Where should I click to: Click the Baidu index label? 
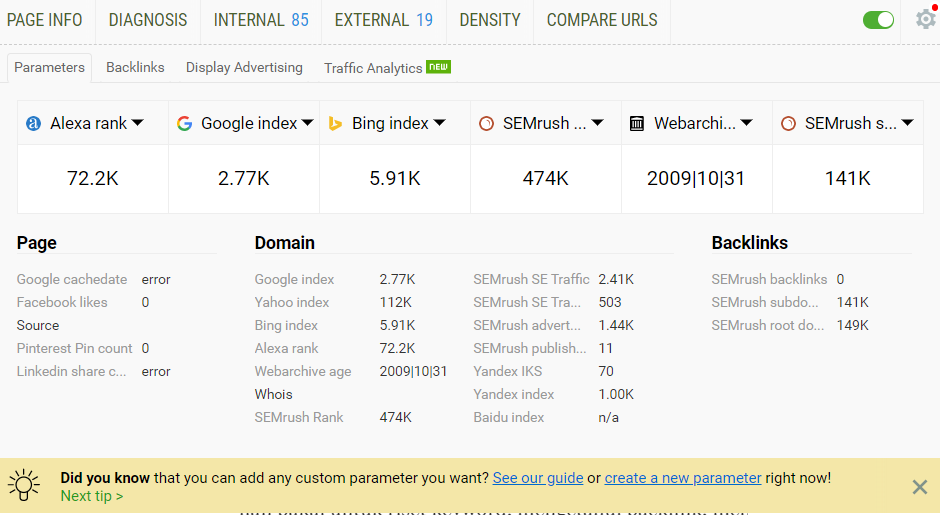coord(508,417)
